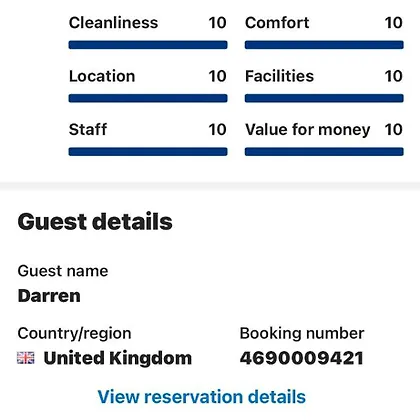Viewport: 420px width, 420px height.
Task: Select the guest name Darren
Action: (49, 296)
